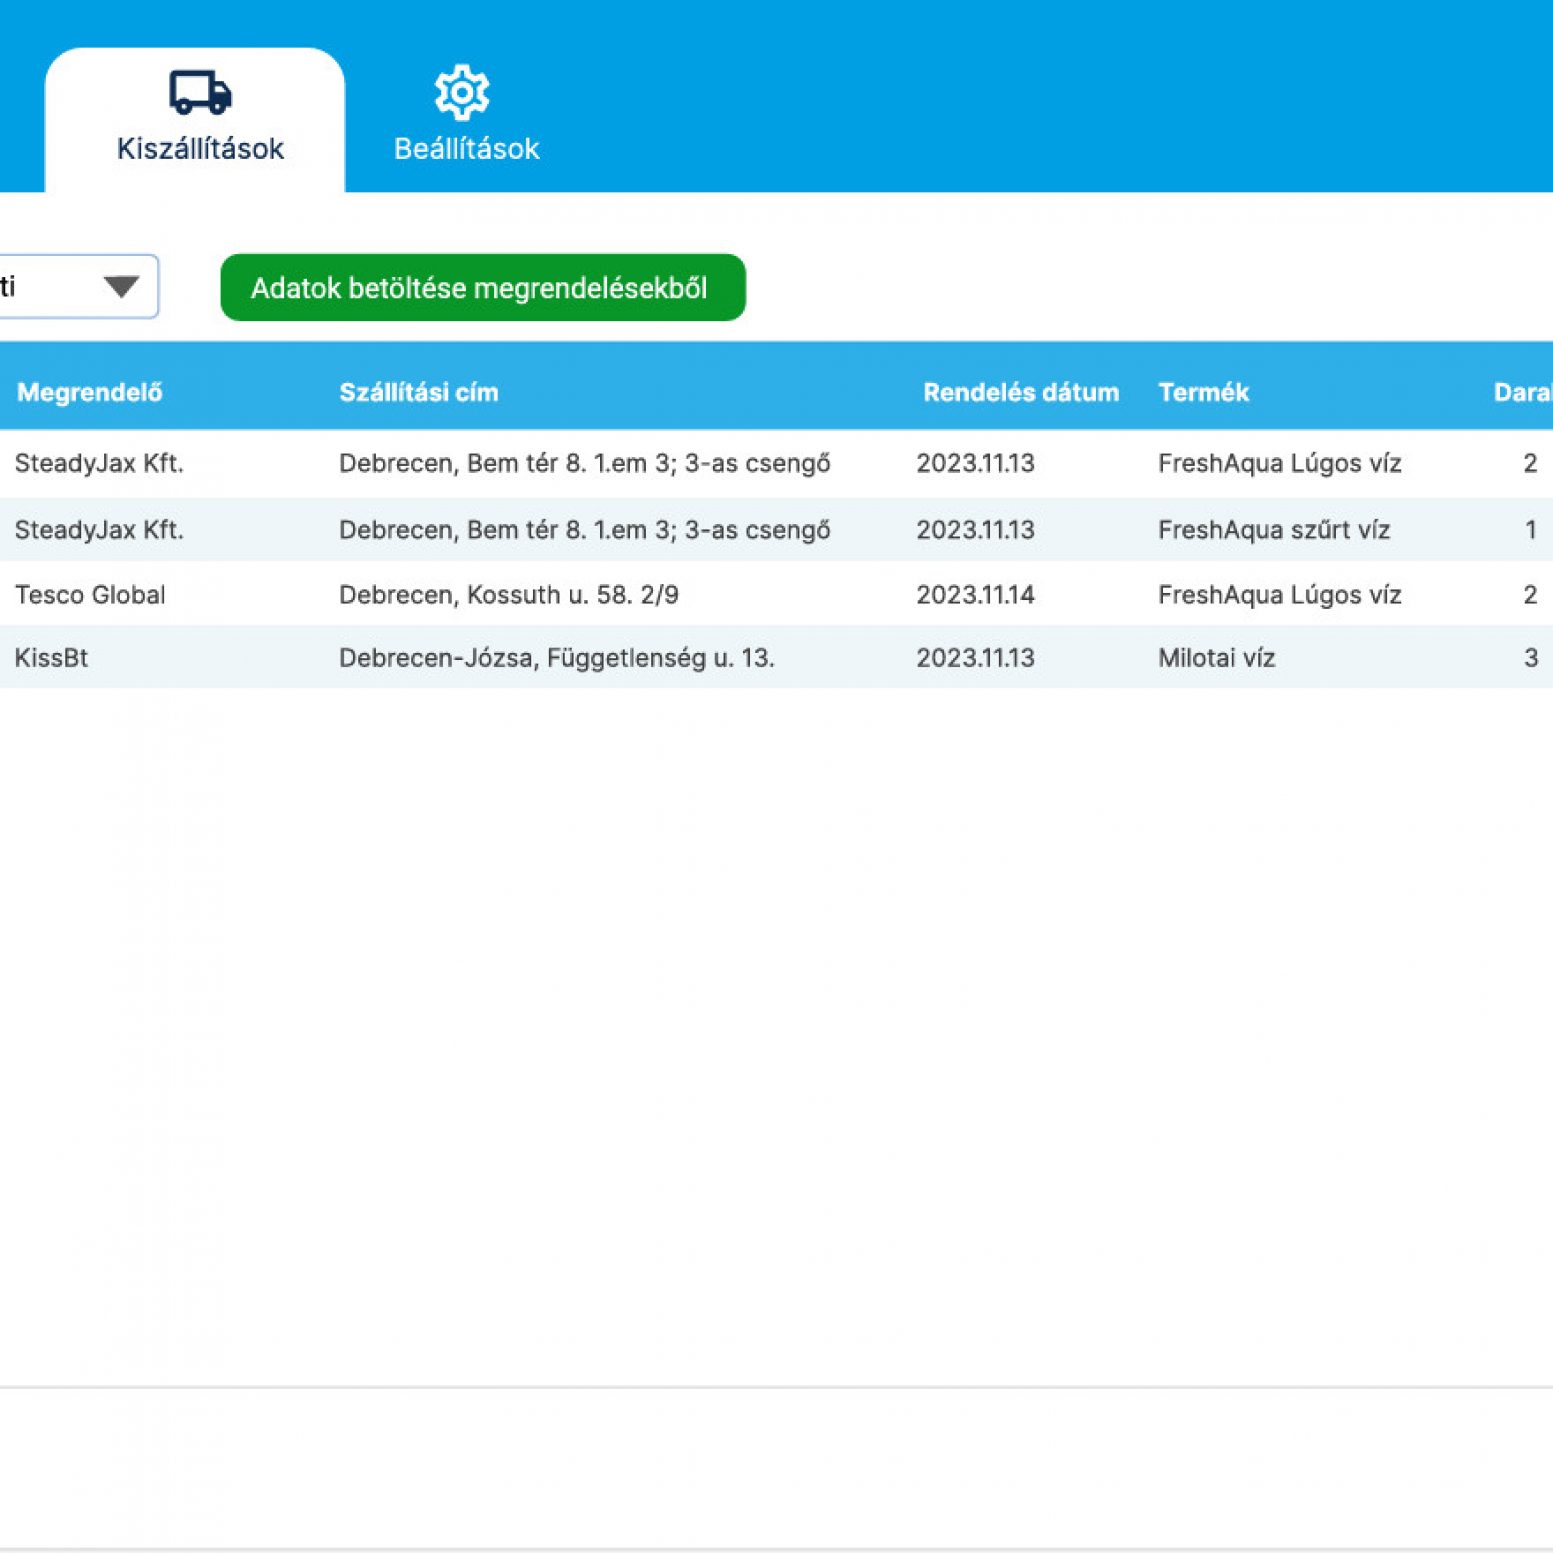
Task: Sort by the Megrendelő column header
Action: (90, 392)
